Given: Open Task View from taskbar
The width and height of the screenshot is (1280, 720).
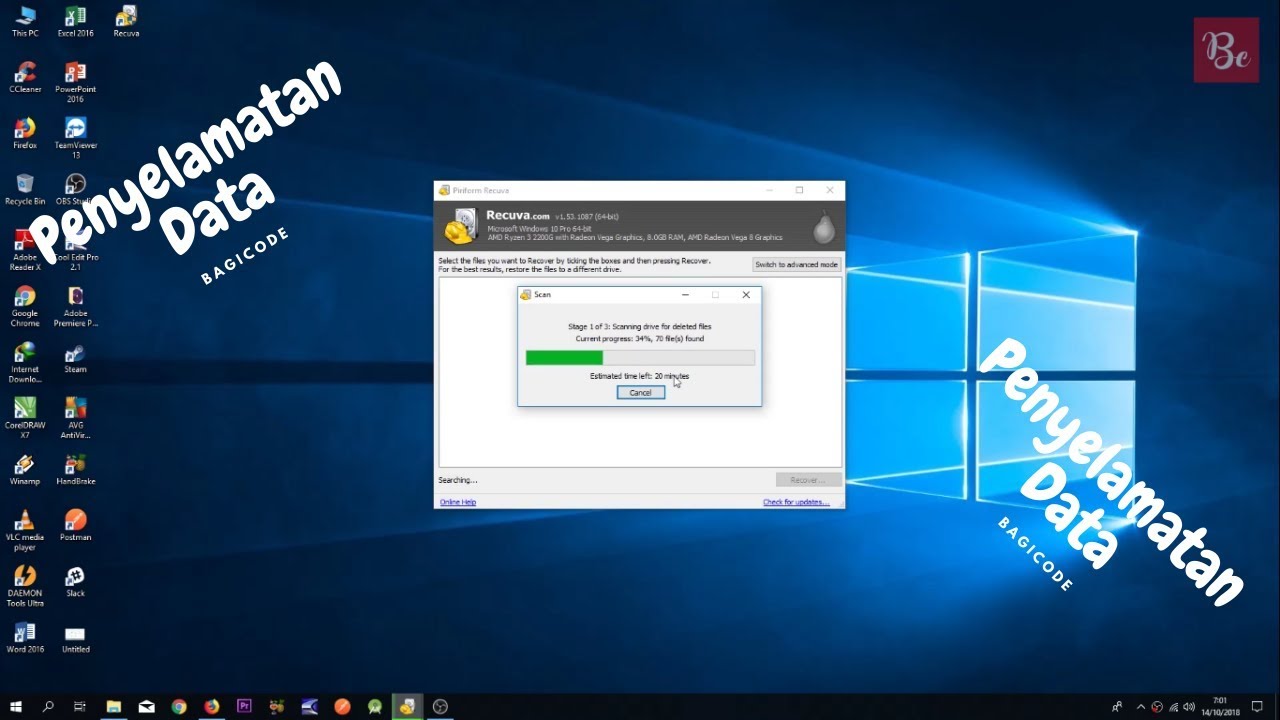Looking at the screenshot, I should coord(80,706).
